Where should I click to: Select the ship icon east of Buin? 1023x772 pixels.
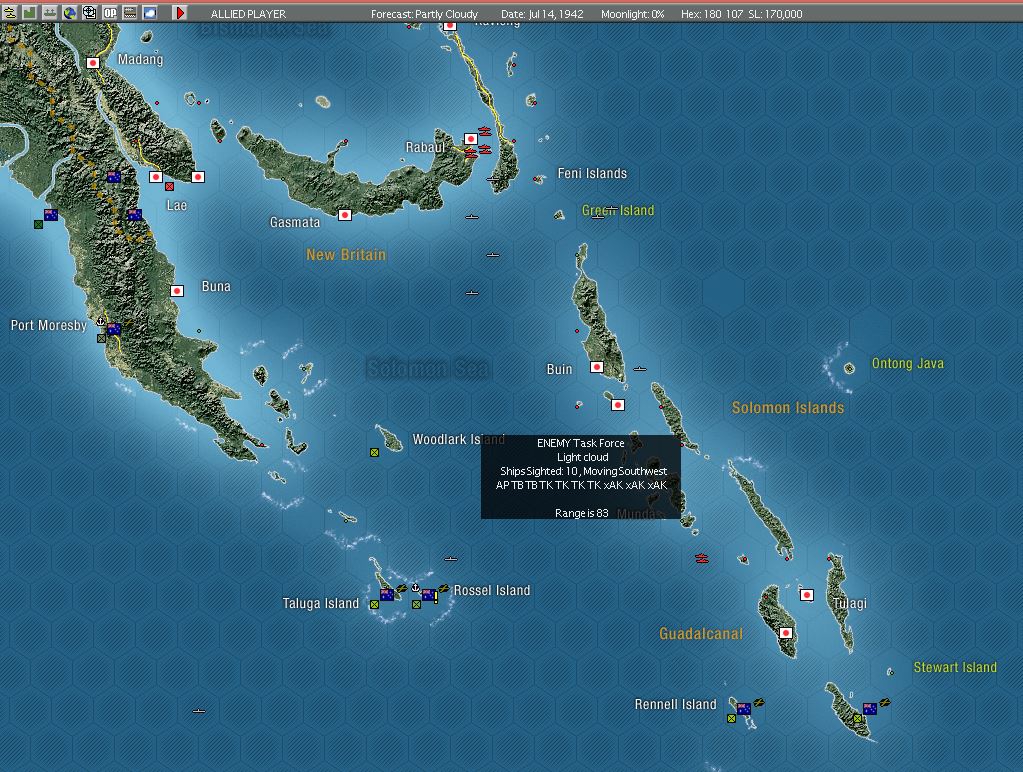pos(639,369)
